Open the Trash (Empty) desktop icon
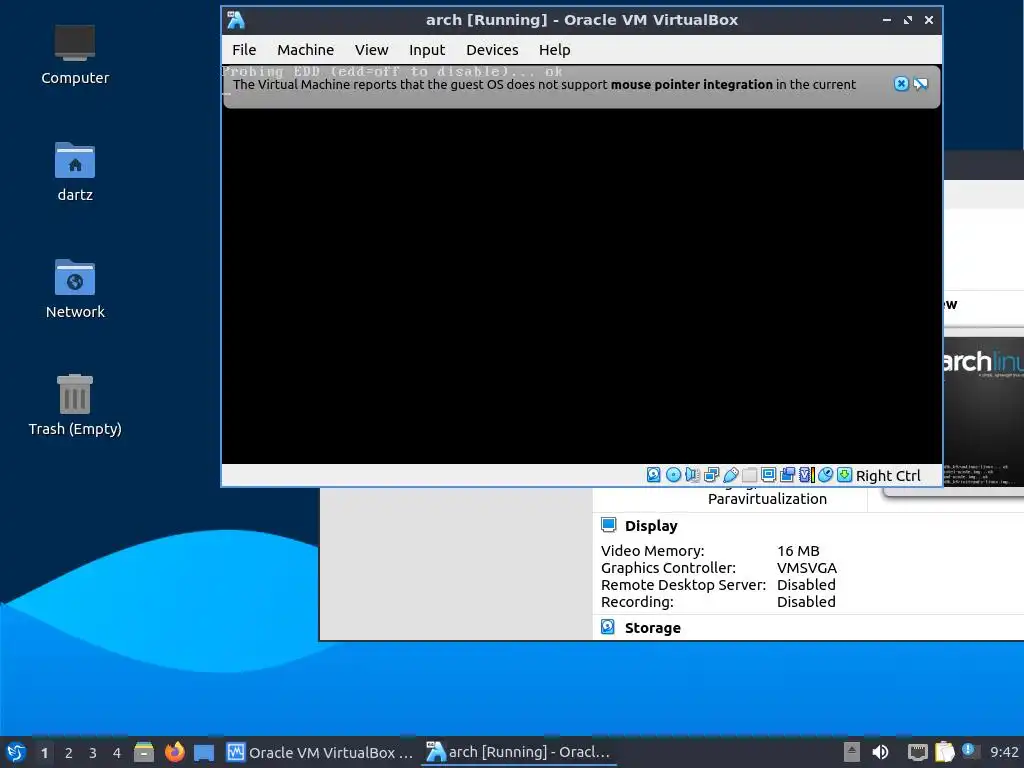Viewport: 1024px width, 768px height. 74,405
